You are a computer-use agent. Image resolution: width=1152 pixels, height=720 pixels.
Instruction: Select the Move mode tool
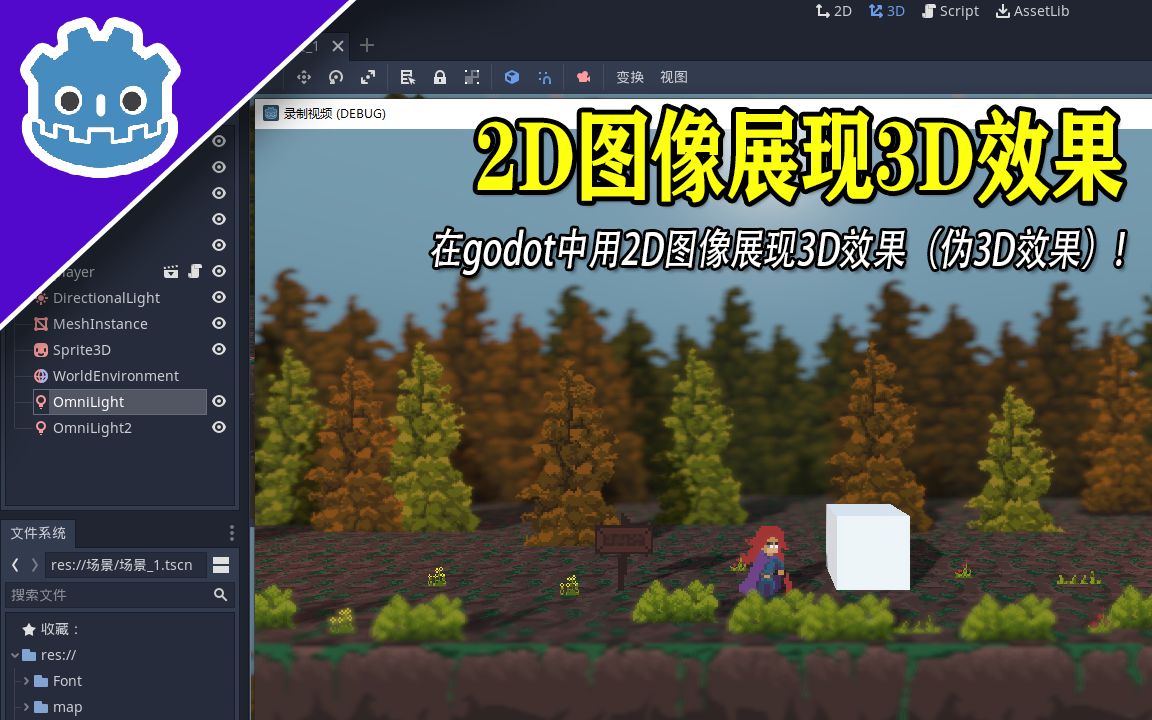tap(305, 77)
